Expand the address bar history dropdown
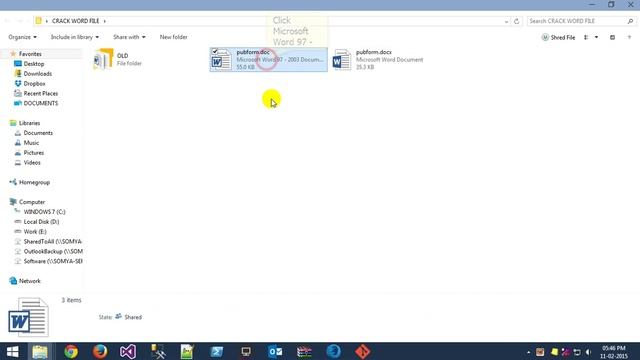 coord(506,21)
